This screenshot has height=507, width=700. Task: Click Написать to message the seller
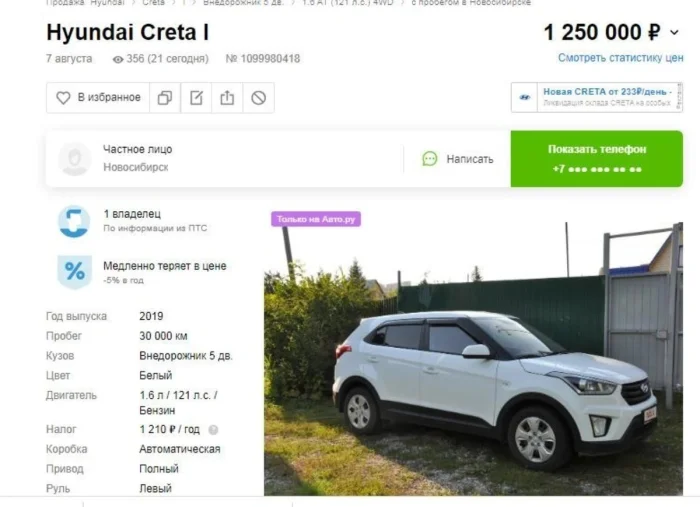pos(458,159)
